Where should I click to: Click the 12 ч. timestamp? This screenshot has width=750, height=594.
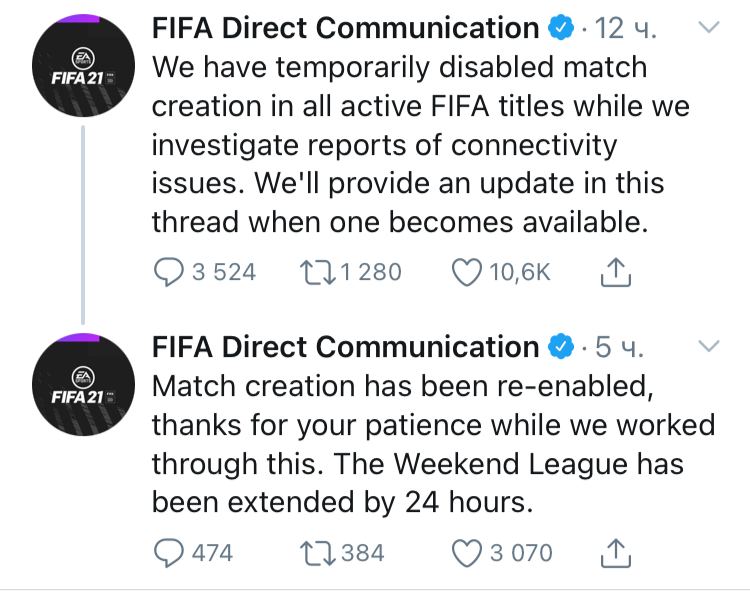tap(626, 29)
